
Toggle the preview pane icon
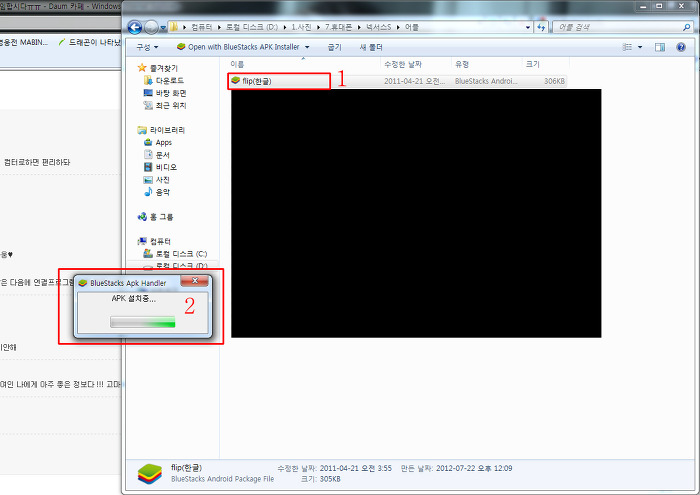660,47
